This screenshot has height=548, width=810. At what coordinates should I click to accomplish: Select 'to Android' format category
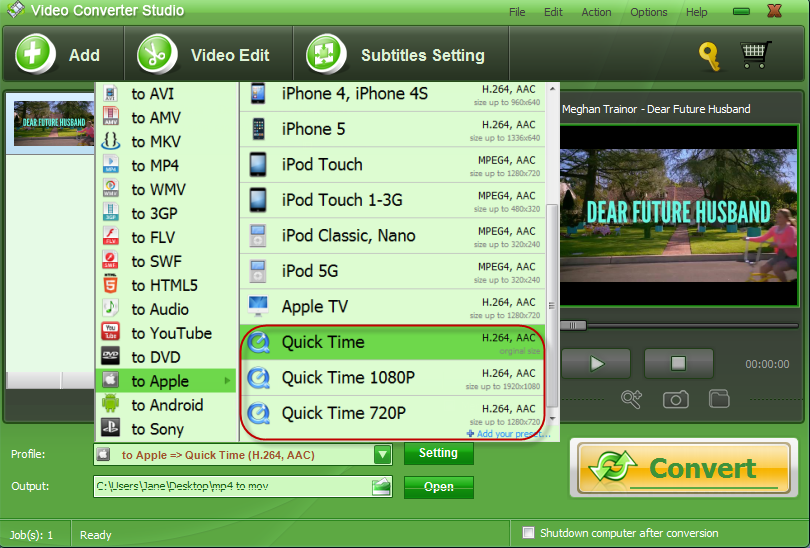(x=166, y=405)
